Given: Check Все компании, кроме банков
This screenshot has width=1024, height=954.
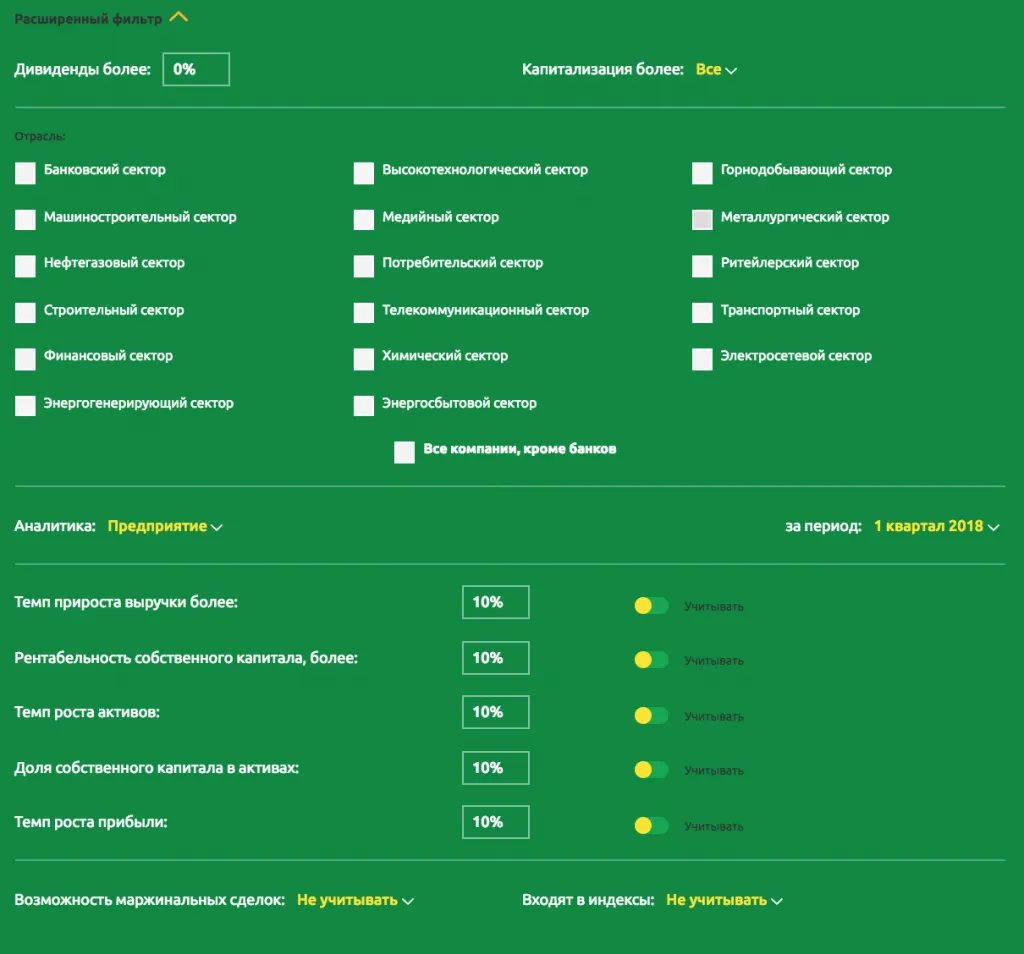Looking at the screenshot, I should 404,452.
